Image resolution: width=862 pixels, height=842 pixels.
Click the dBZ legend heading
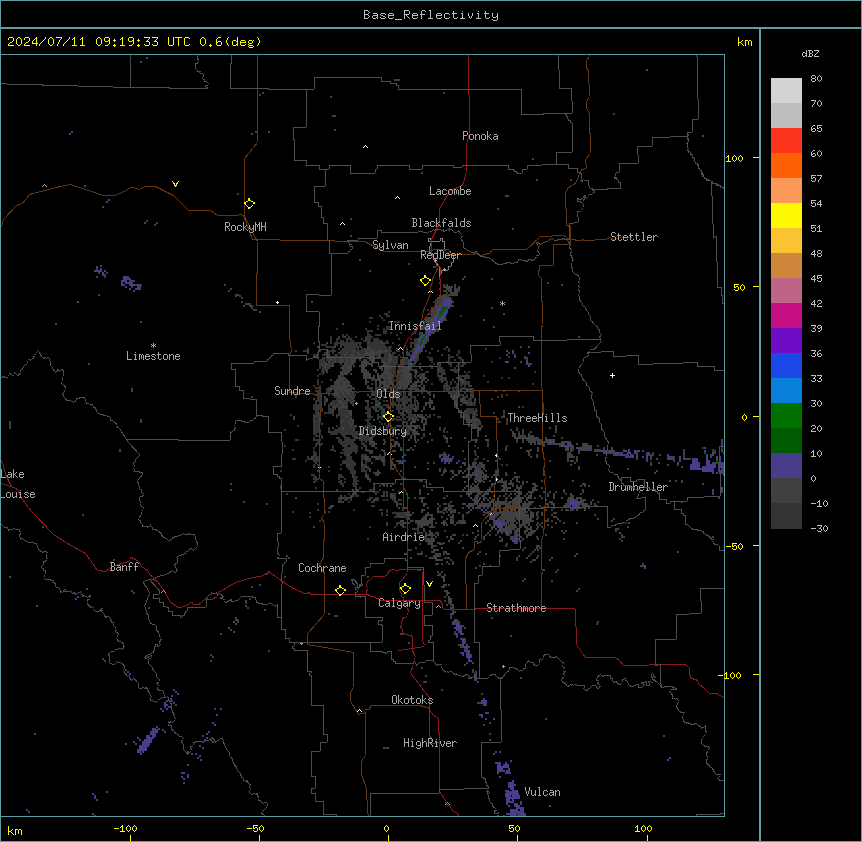pyautogui.click(x=810, y=53)
